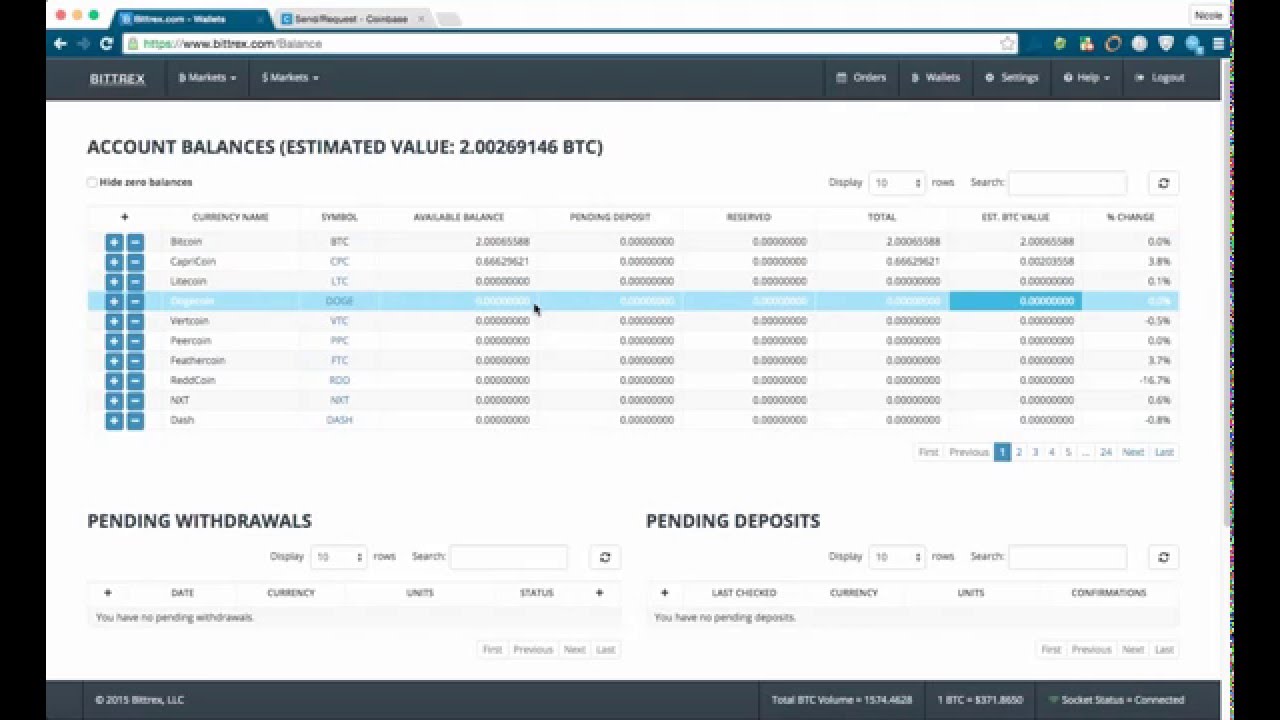The height and width of the screenshot is (720, 1280).
Task: Open the Orders page
Action: click(x=861, y=78)
